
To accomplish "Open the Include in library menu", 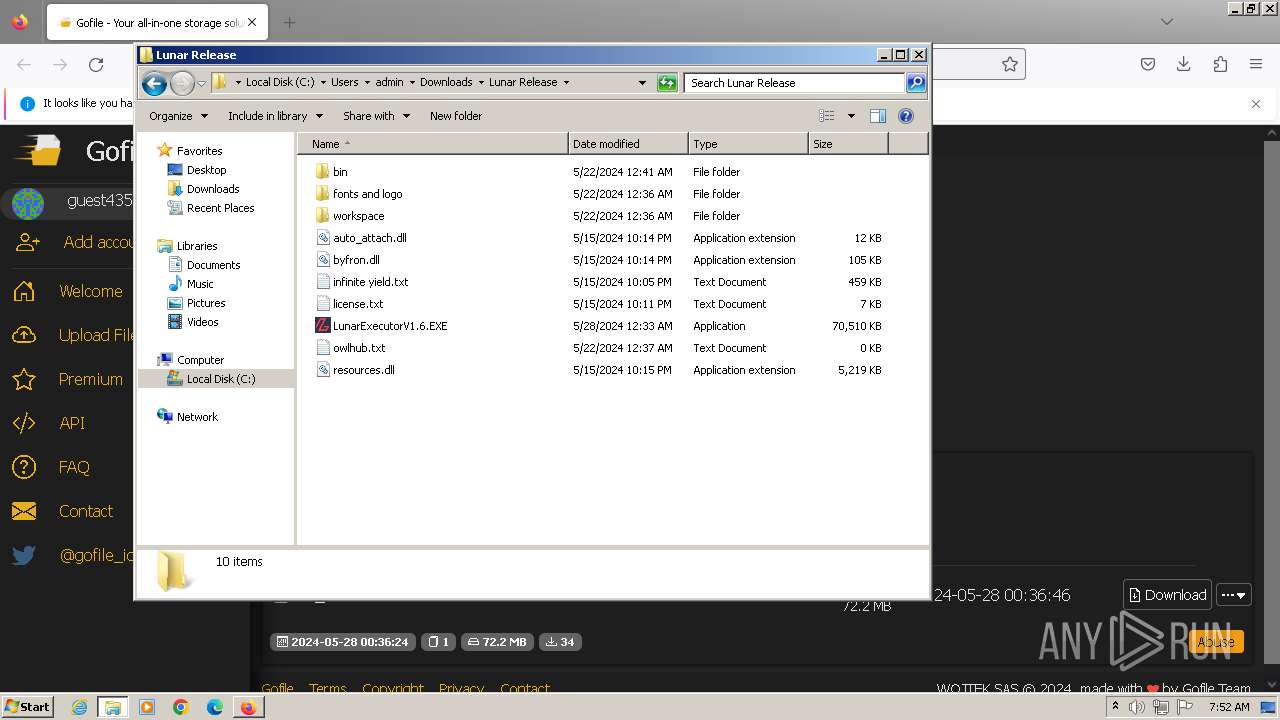I will pos(275,116).
